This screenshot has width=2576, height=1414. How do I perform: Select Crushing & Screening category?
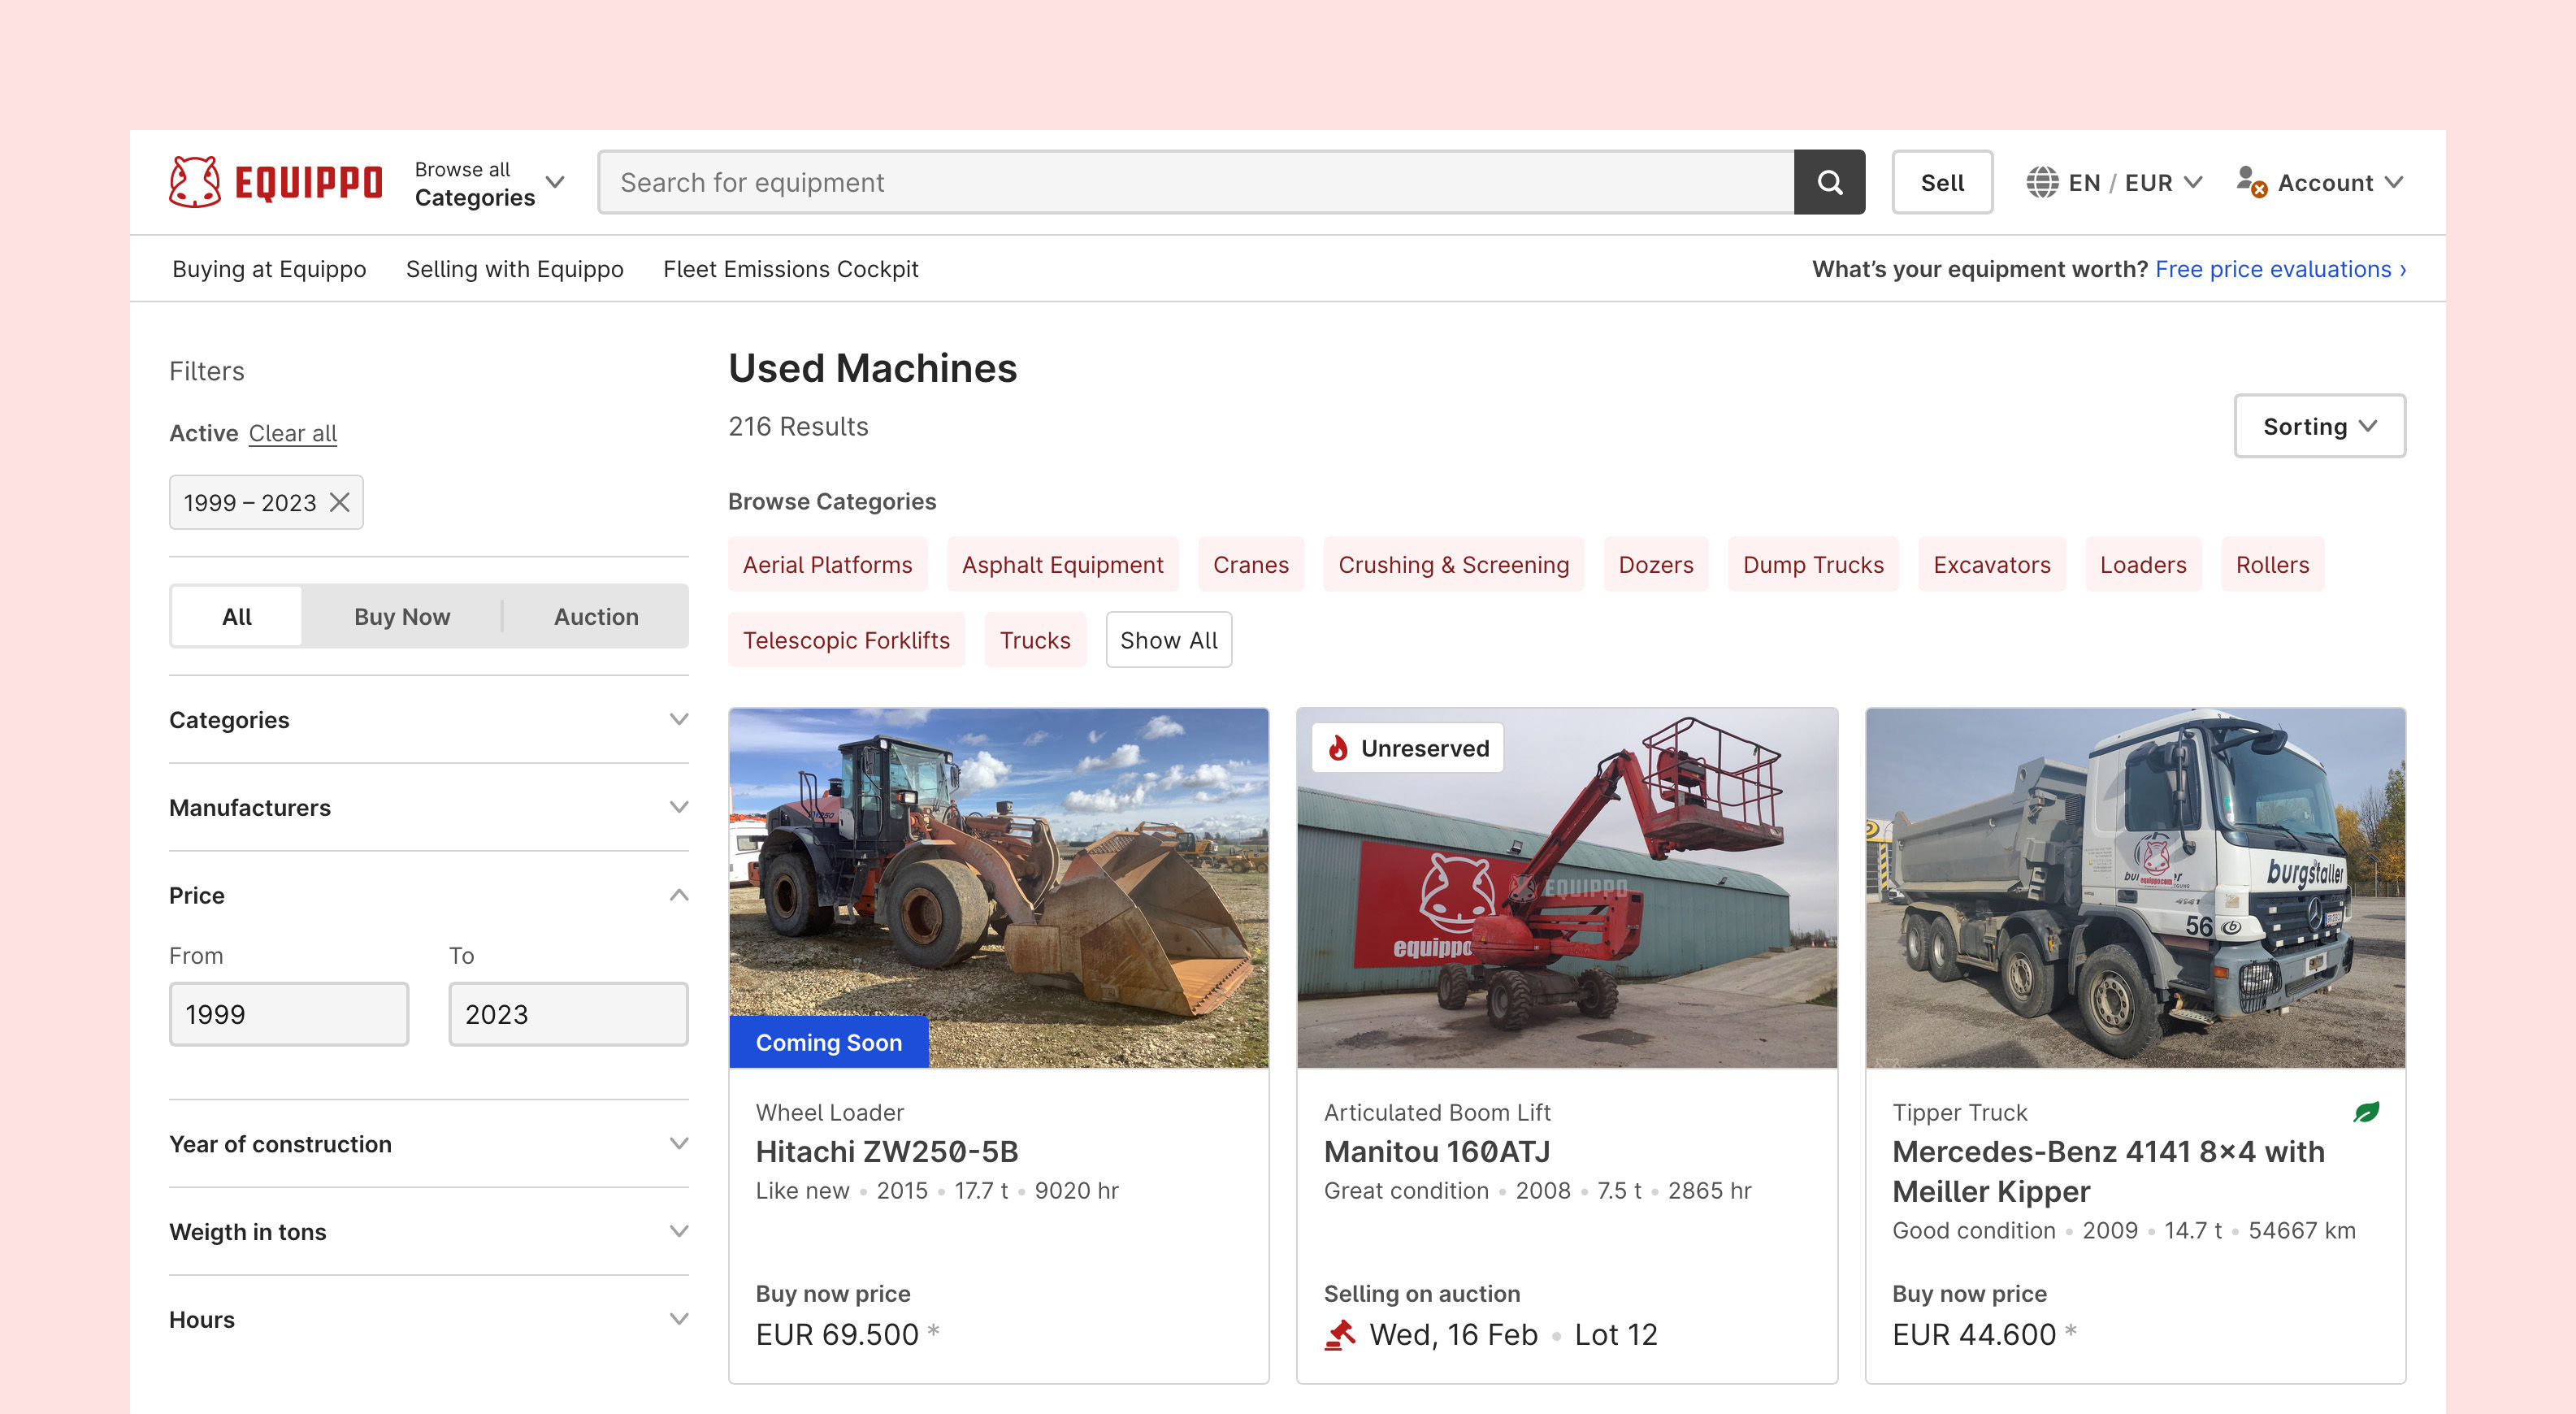1453,565
